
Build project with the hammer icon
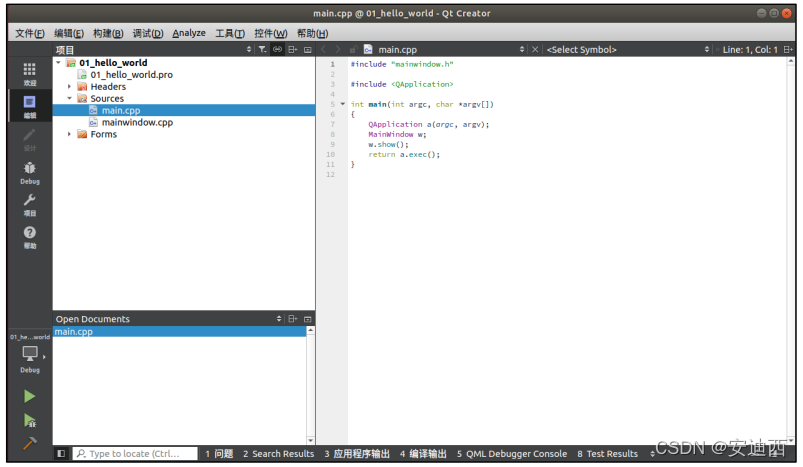(29, 443)
